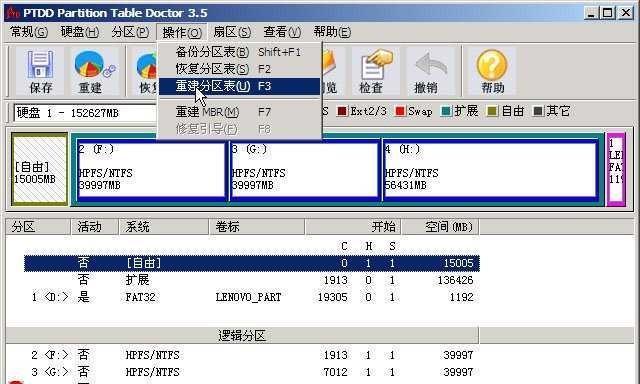Select the [自由] row with 15005 size
Viewport: 640px width, 384px height.
click(x=252, y=263)
